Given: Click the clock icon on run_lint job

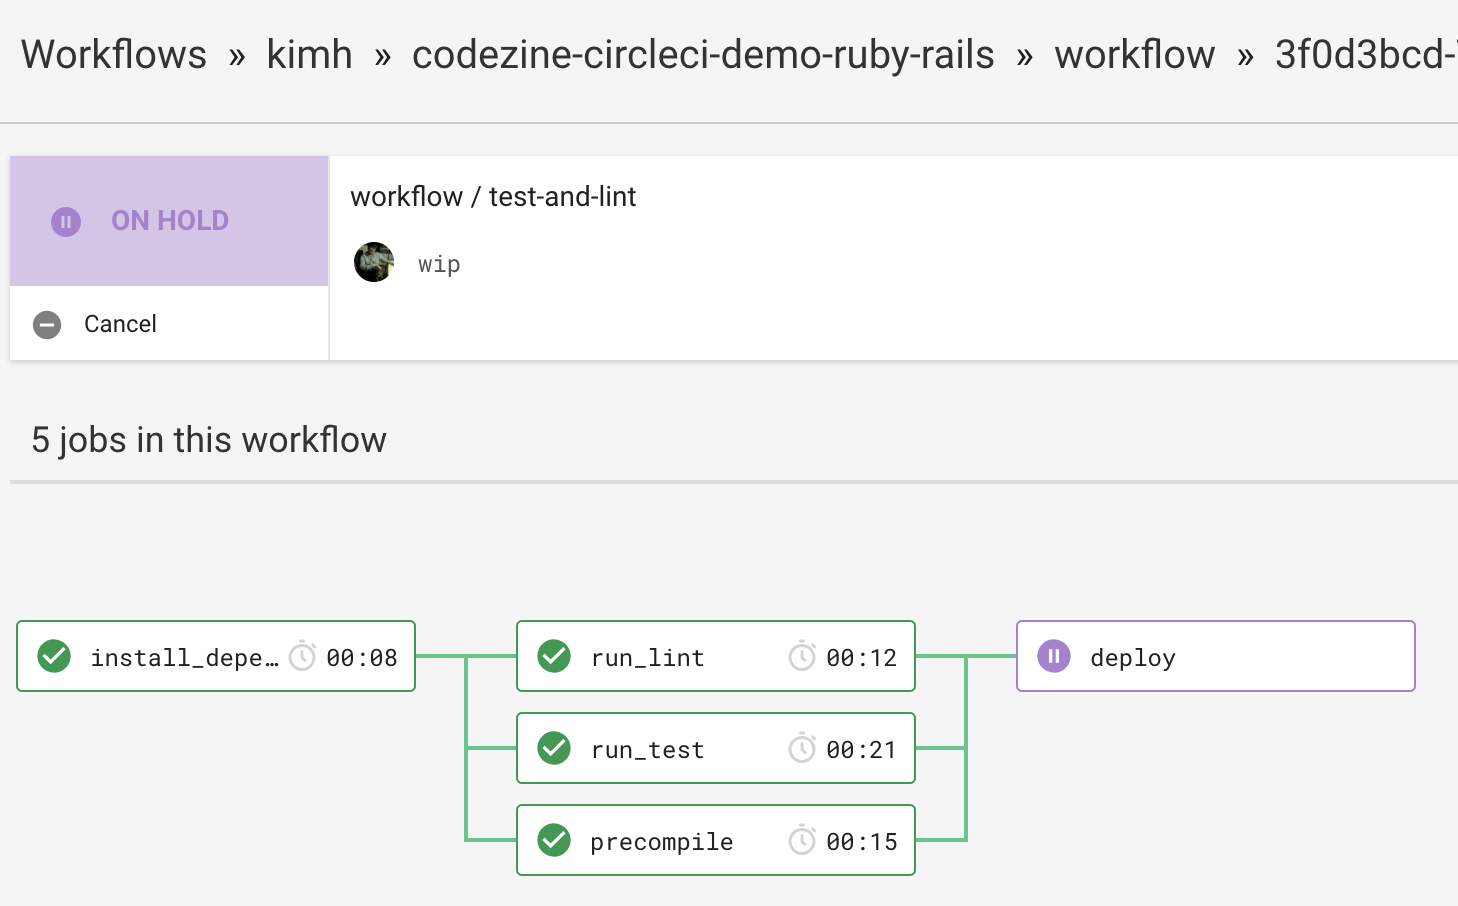Looking at the screenshot, I should (802, 656).
